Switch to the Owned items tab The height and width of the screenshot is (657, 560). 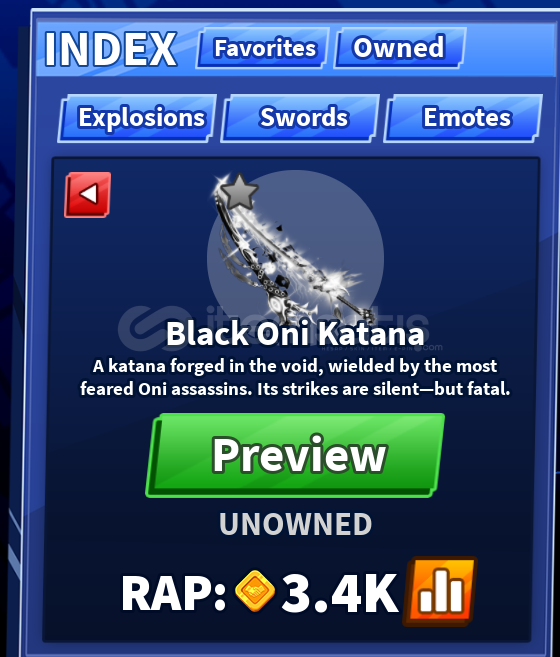tap(399, 48)
